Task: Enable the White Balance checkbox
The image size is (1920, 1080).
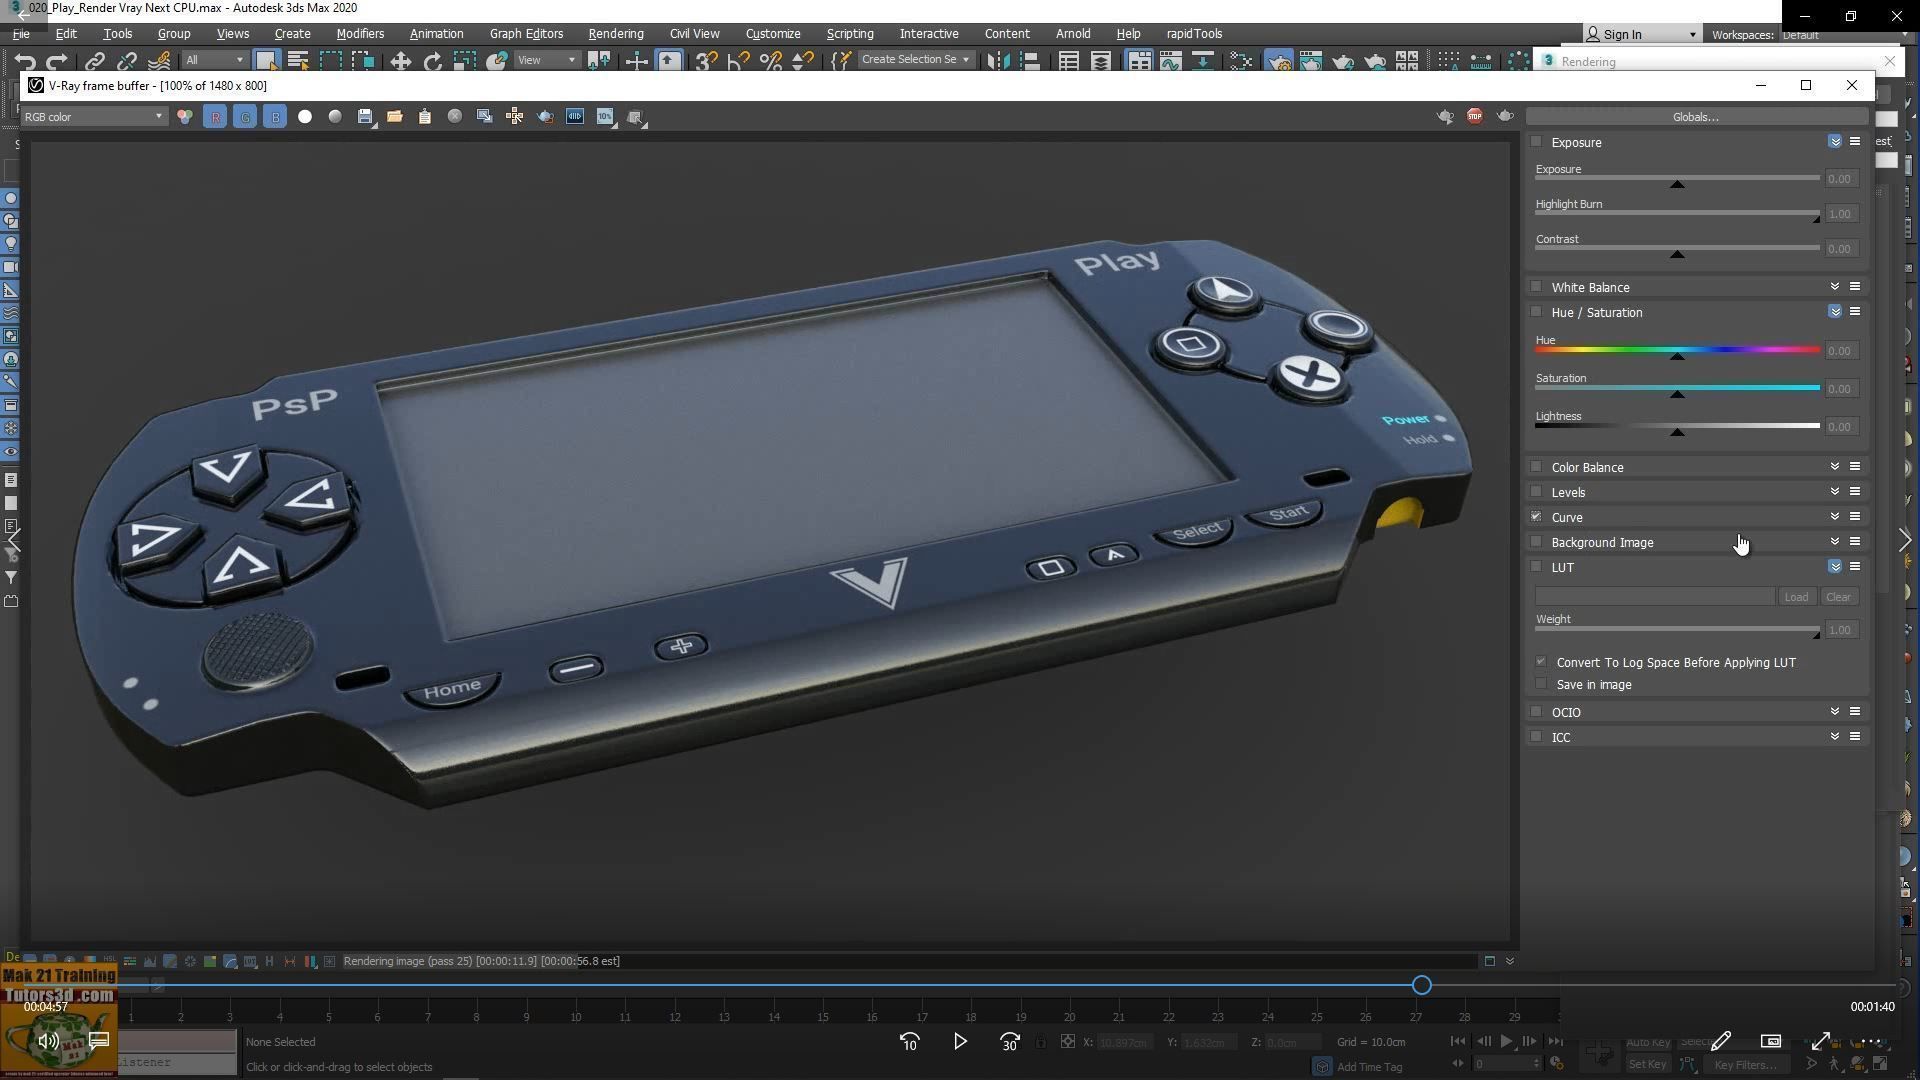Action: tap(1537, 287)
